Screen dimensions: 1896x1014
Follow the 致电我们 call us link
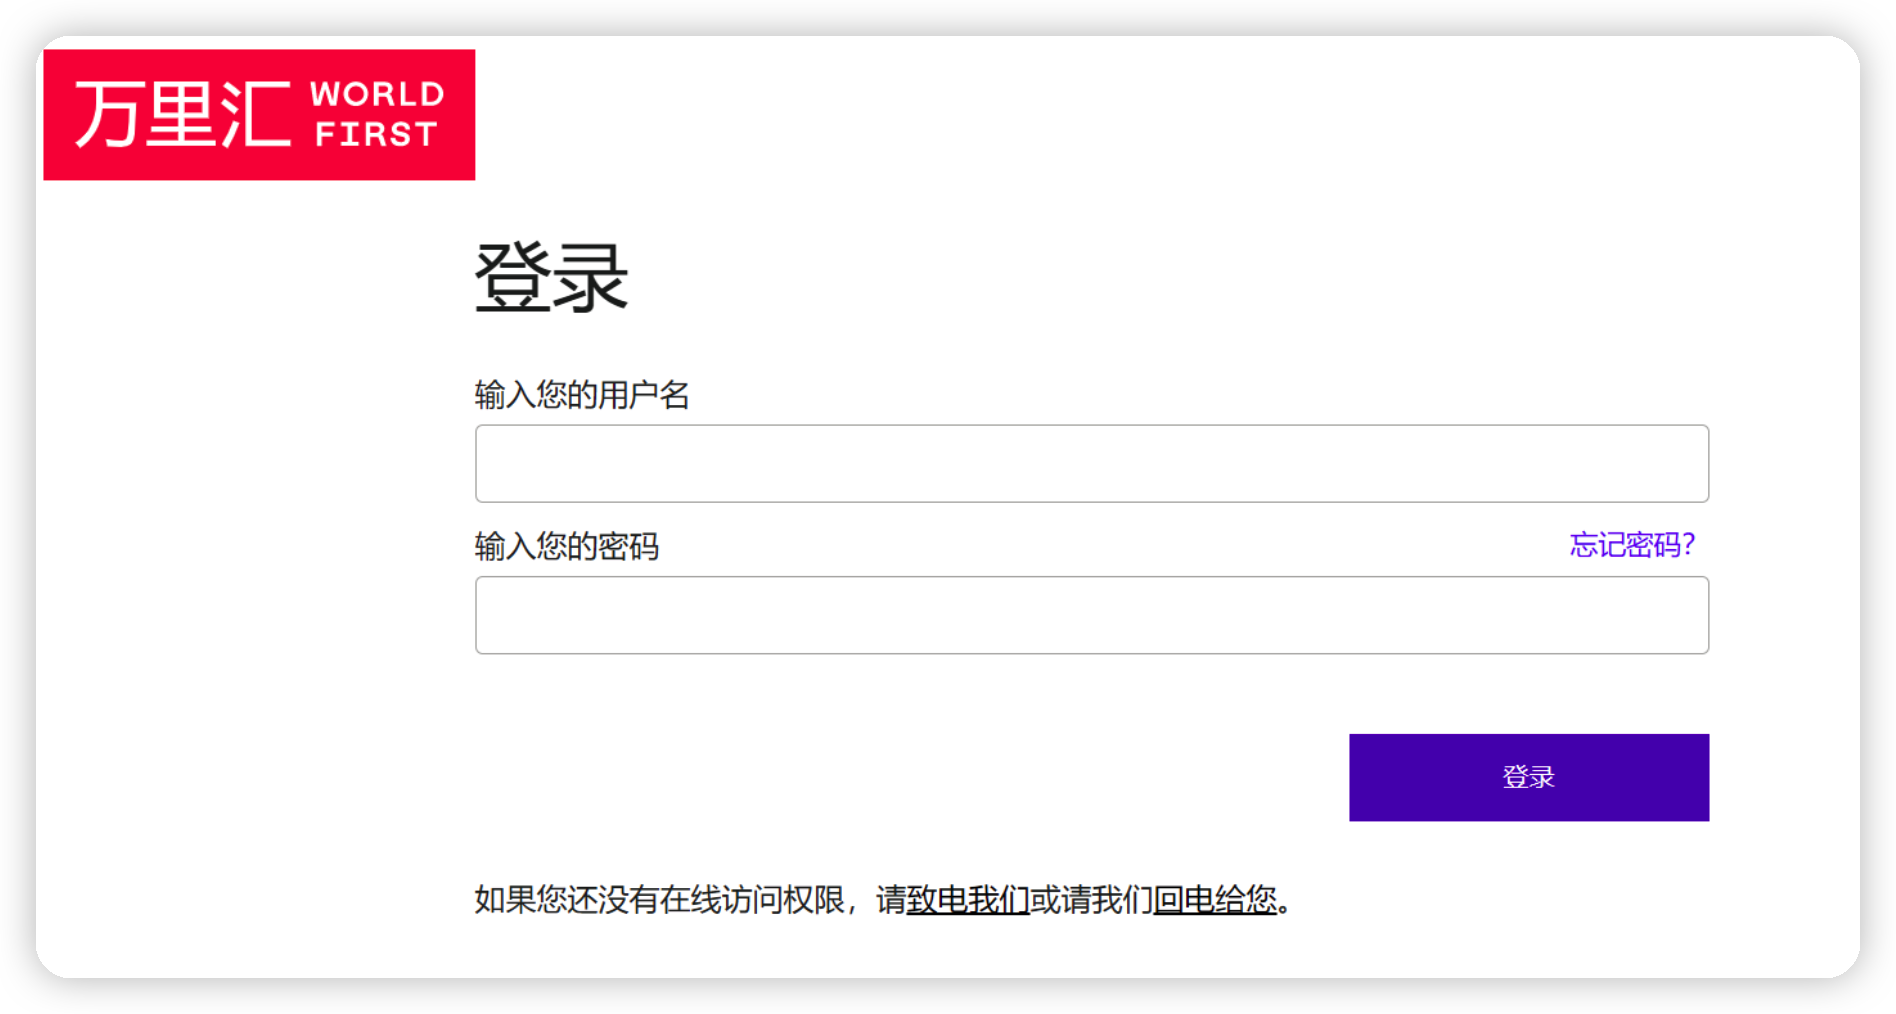[968, 900]
